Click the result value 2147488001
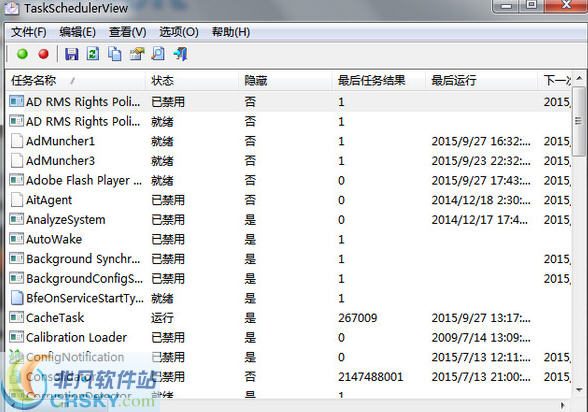 pyautogui.click(x=370, y=376)
